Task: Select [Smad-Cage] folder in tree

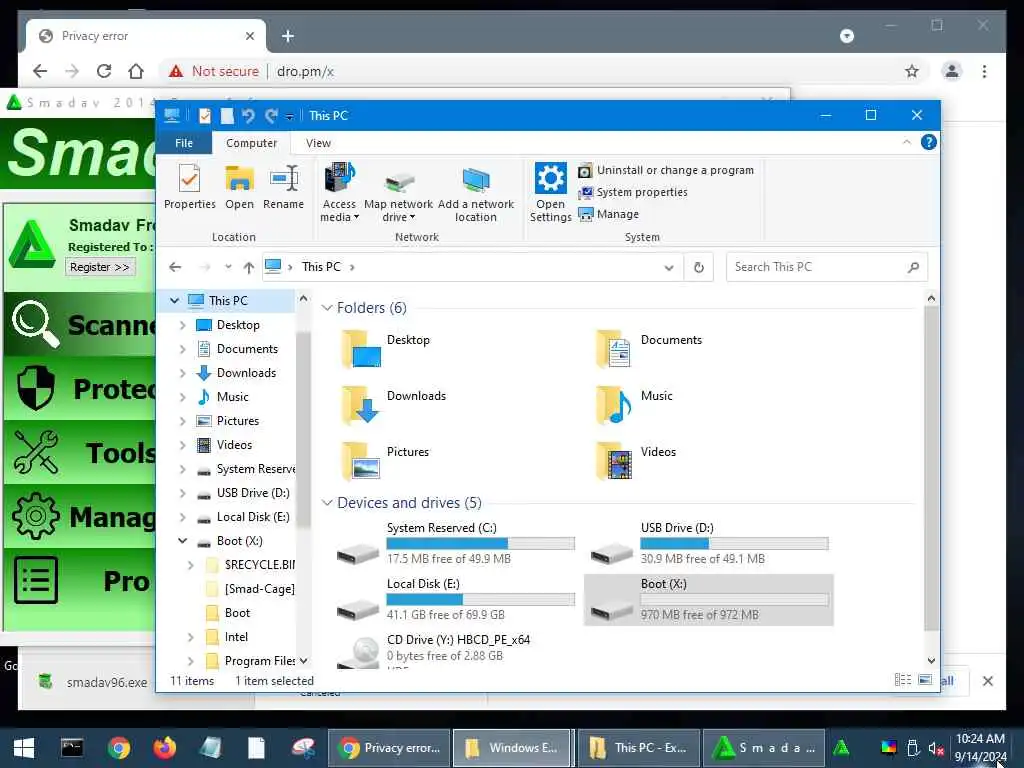Action: [259, 589]
